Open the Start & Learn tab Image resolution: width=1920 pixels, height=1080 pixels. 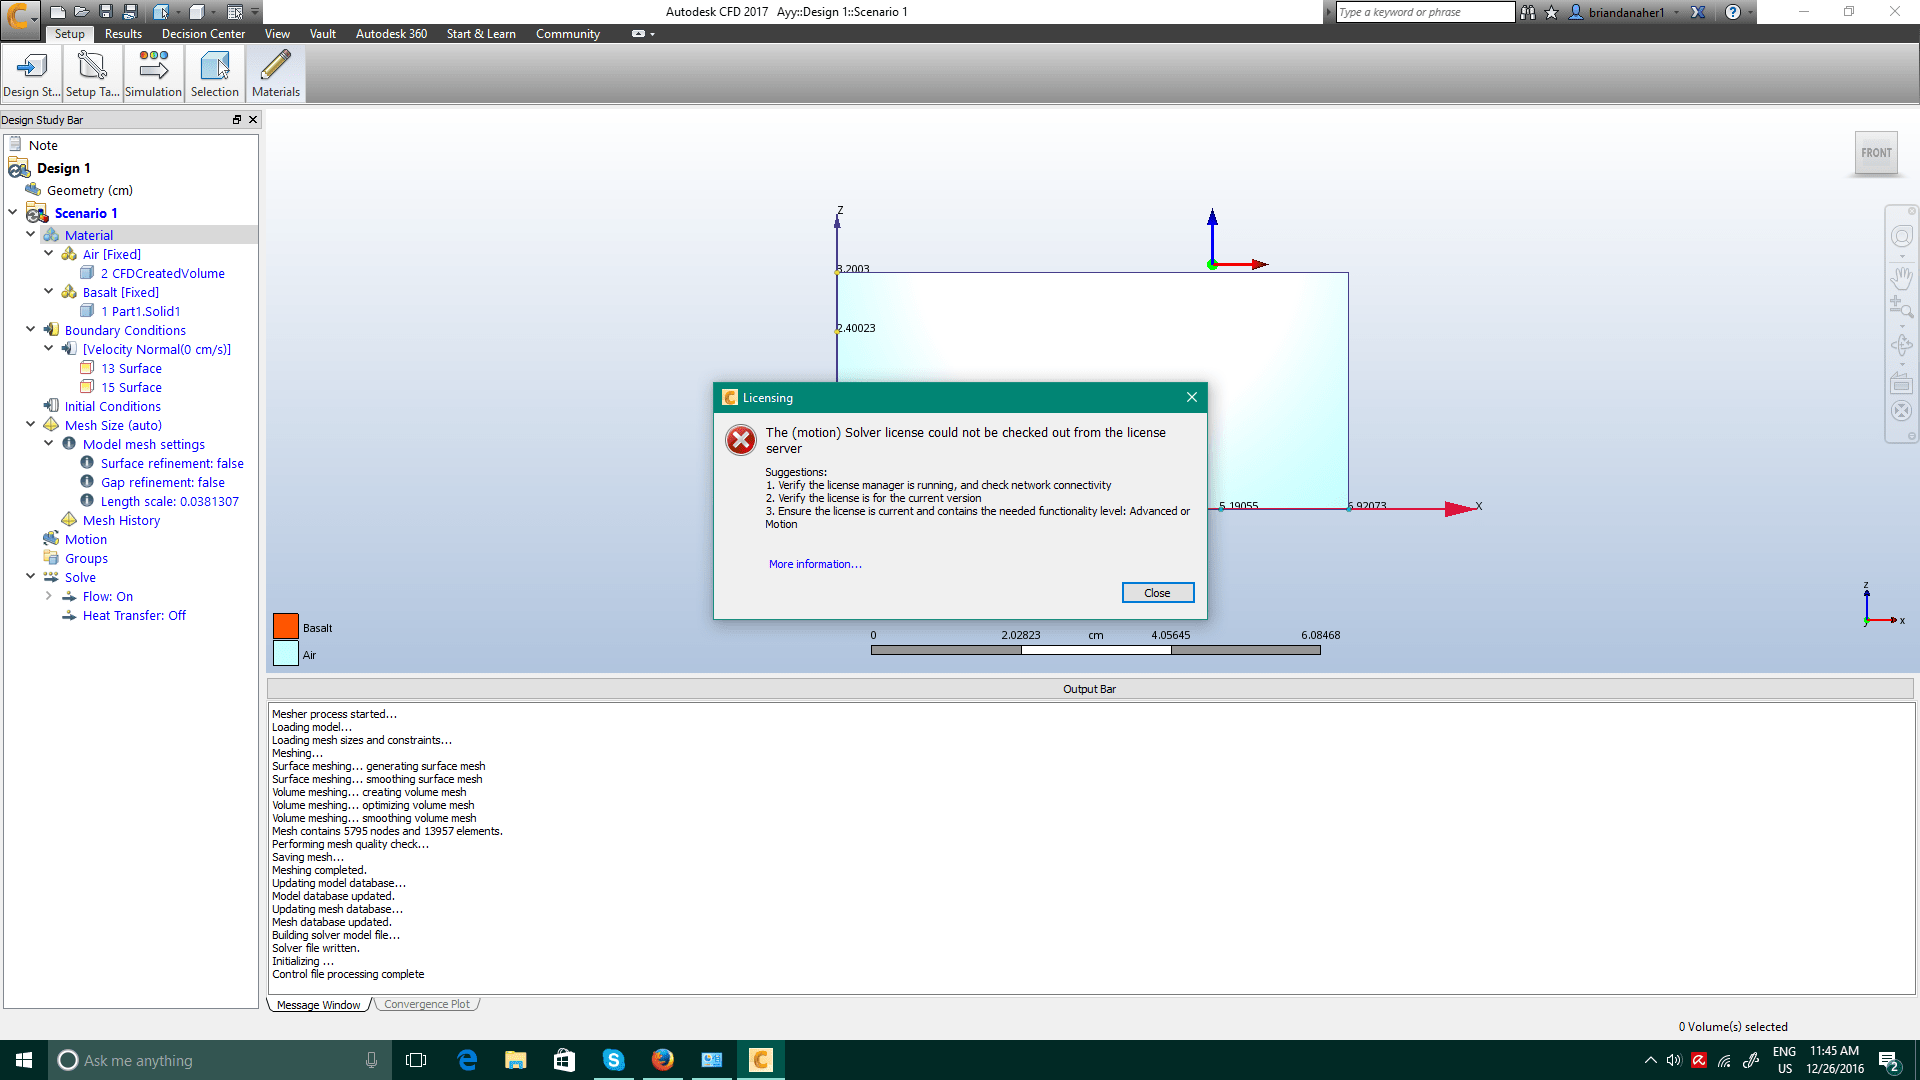pos(481,34)
